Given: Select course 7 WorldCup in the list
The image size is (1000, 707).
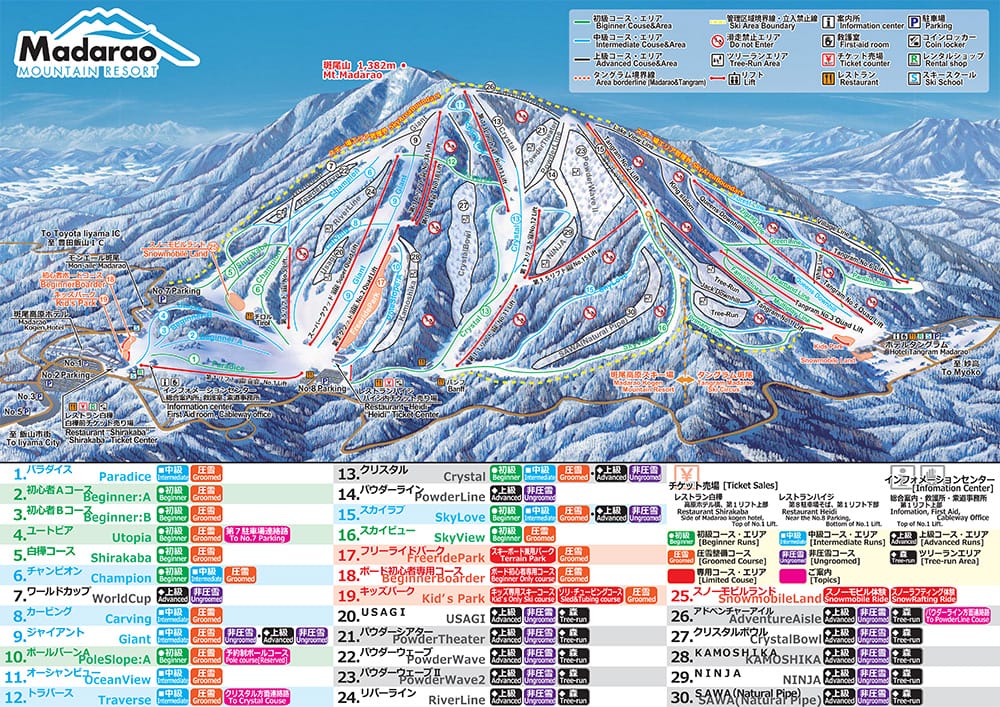Looking at the screenshot, I should (85, 597).
